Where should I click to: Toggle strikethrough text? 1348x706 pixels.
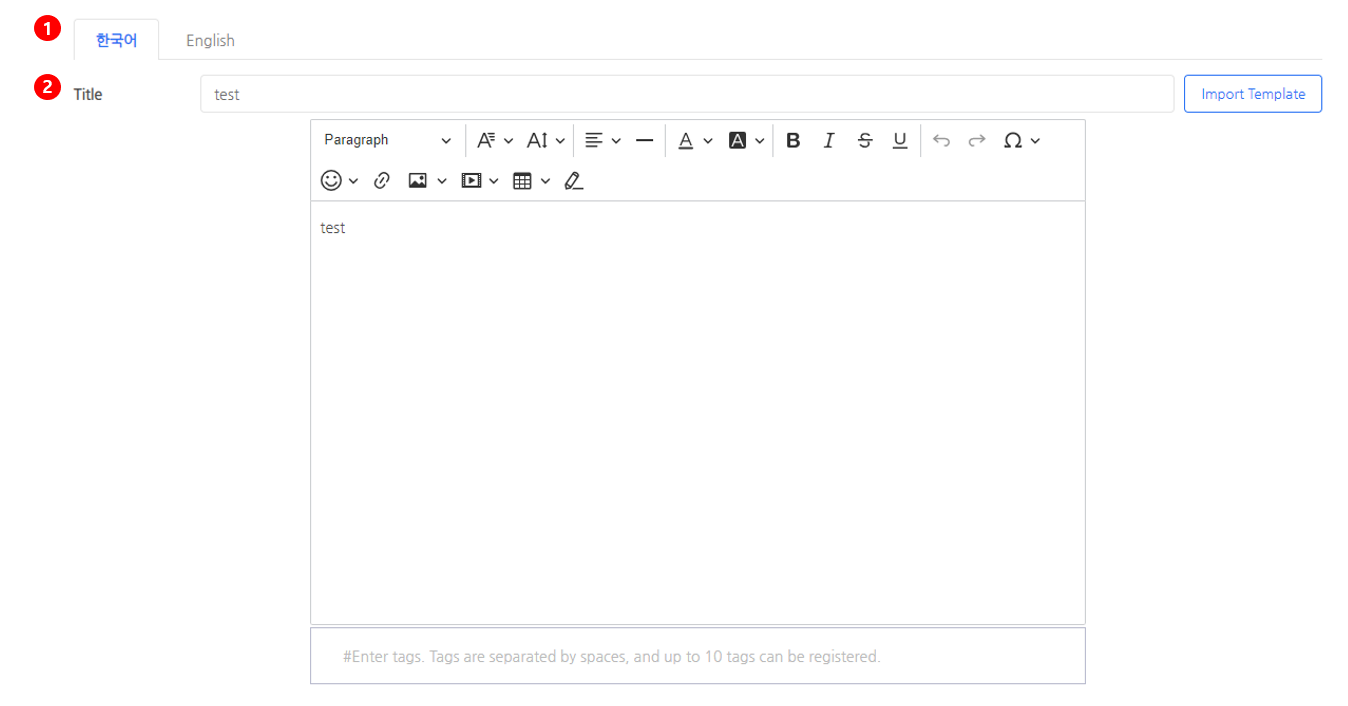pos(865,141)
